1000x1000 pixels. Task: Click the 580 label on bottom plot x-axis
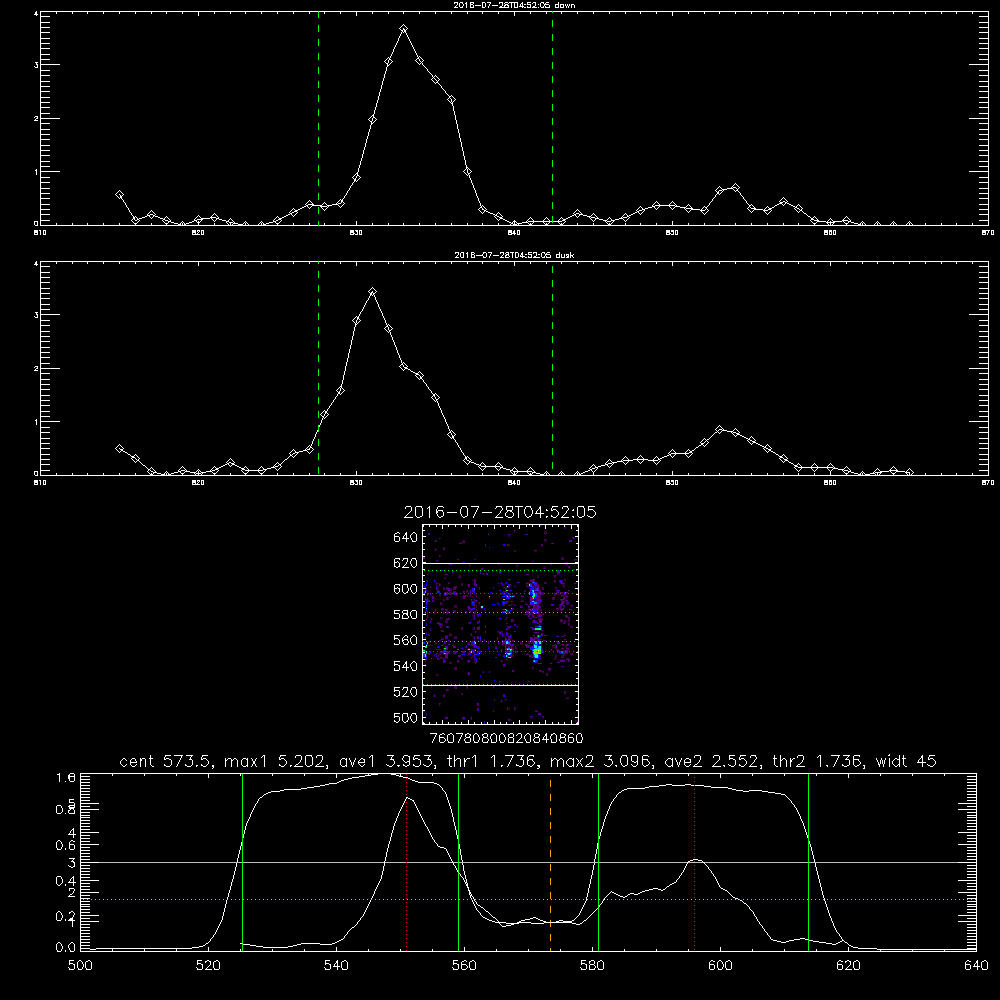click(592, 966)
